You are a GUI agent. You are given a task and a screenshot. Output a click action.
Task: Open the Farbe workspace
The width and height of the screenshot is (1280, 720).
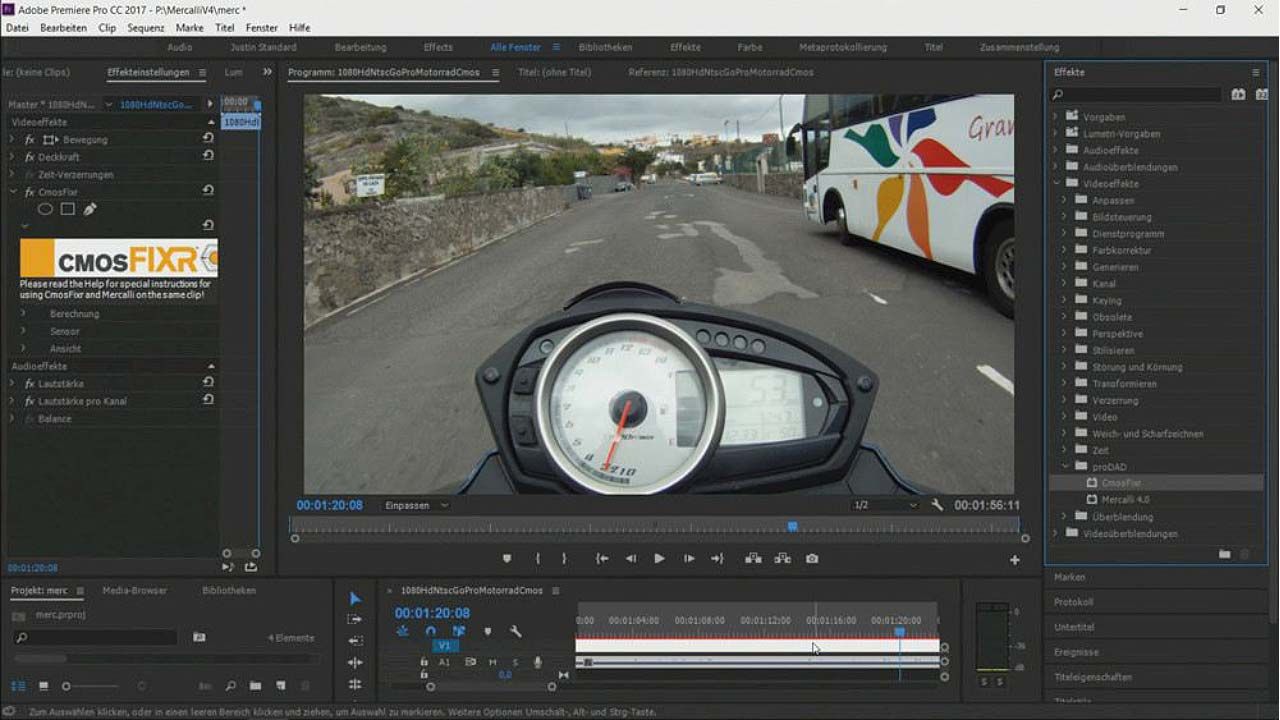[749, 47]
